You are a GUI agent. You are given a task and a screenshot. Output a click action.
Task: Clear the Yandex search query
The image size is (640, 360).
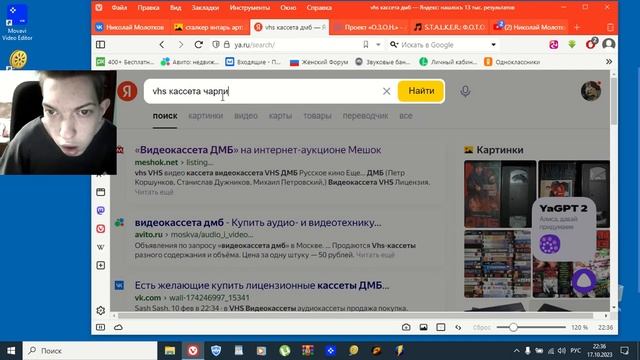click(386, 91)
